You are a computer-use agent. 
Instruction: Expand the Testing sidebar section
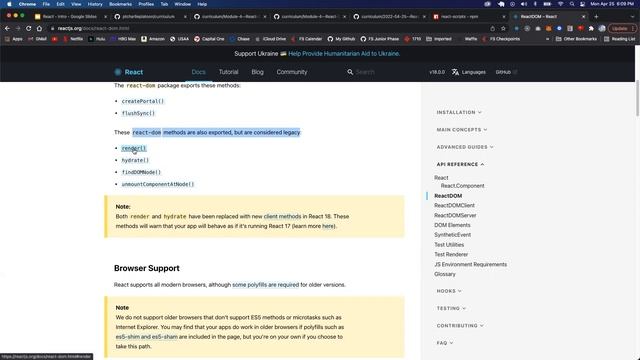pos(451,309)
